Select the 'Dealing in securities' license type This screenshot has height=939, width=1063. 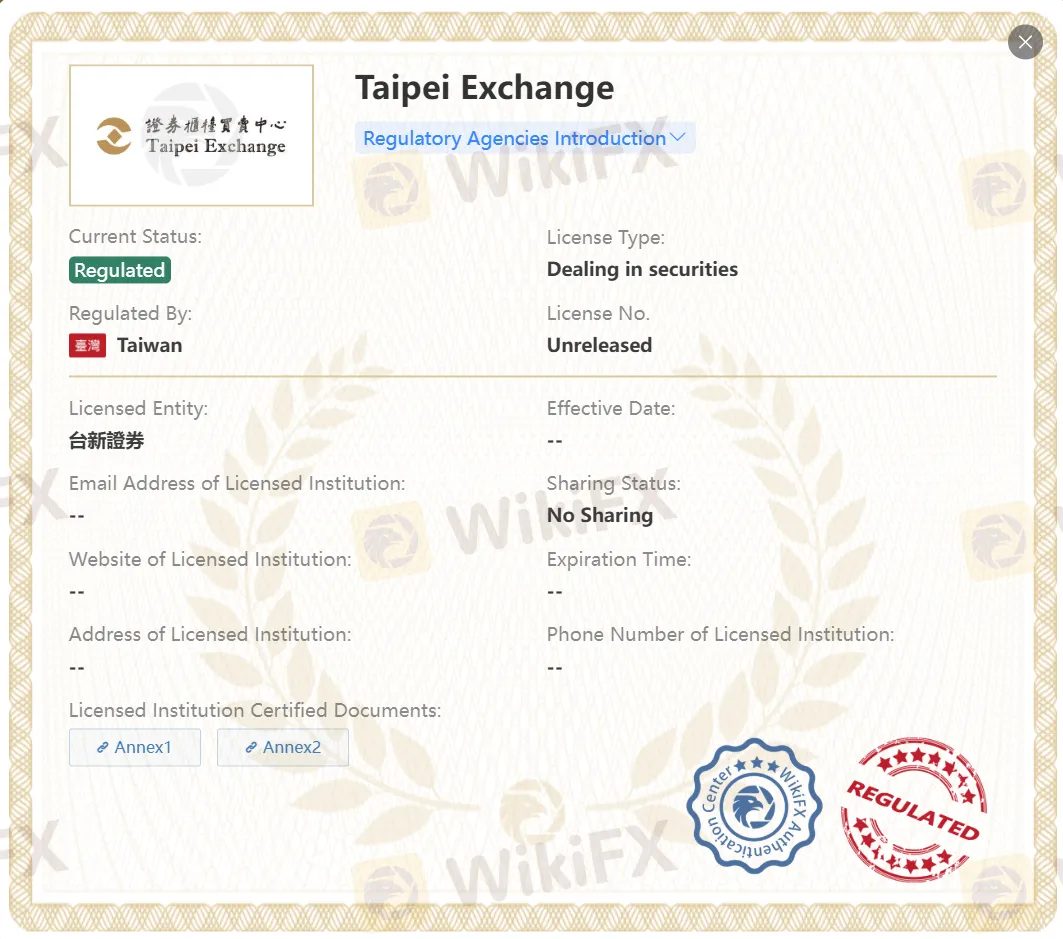(642, 269)
